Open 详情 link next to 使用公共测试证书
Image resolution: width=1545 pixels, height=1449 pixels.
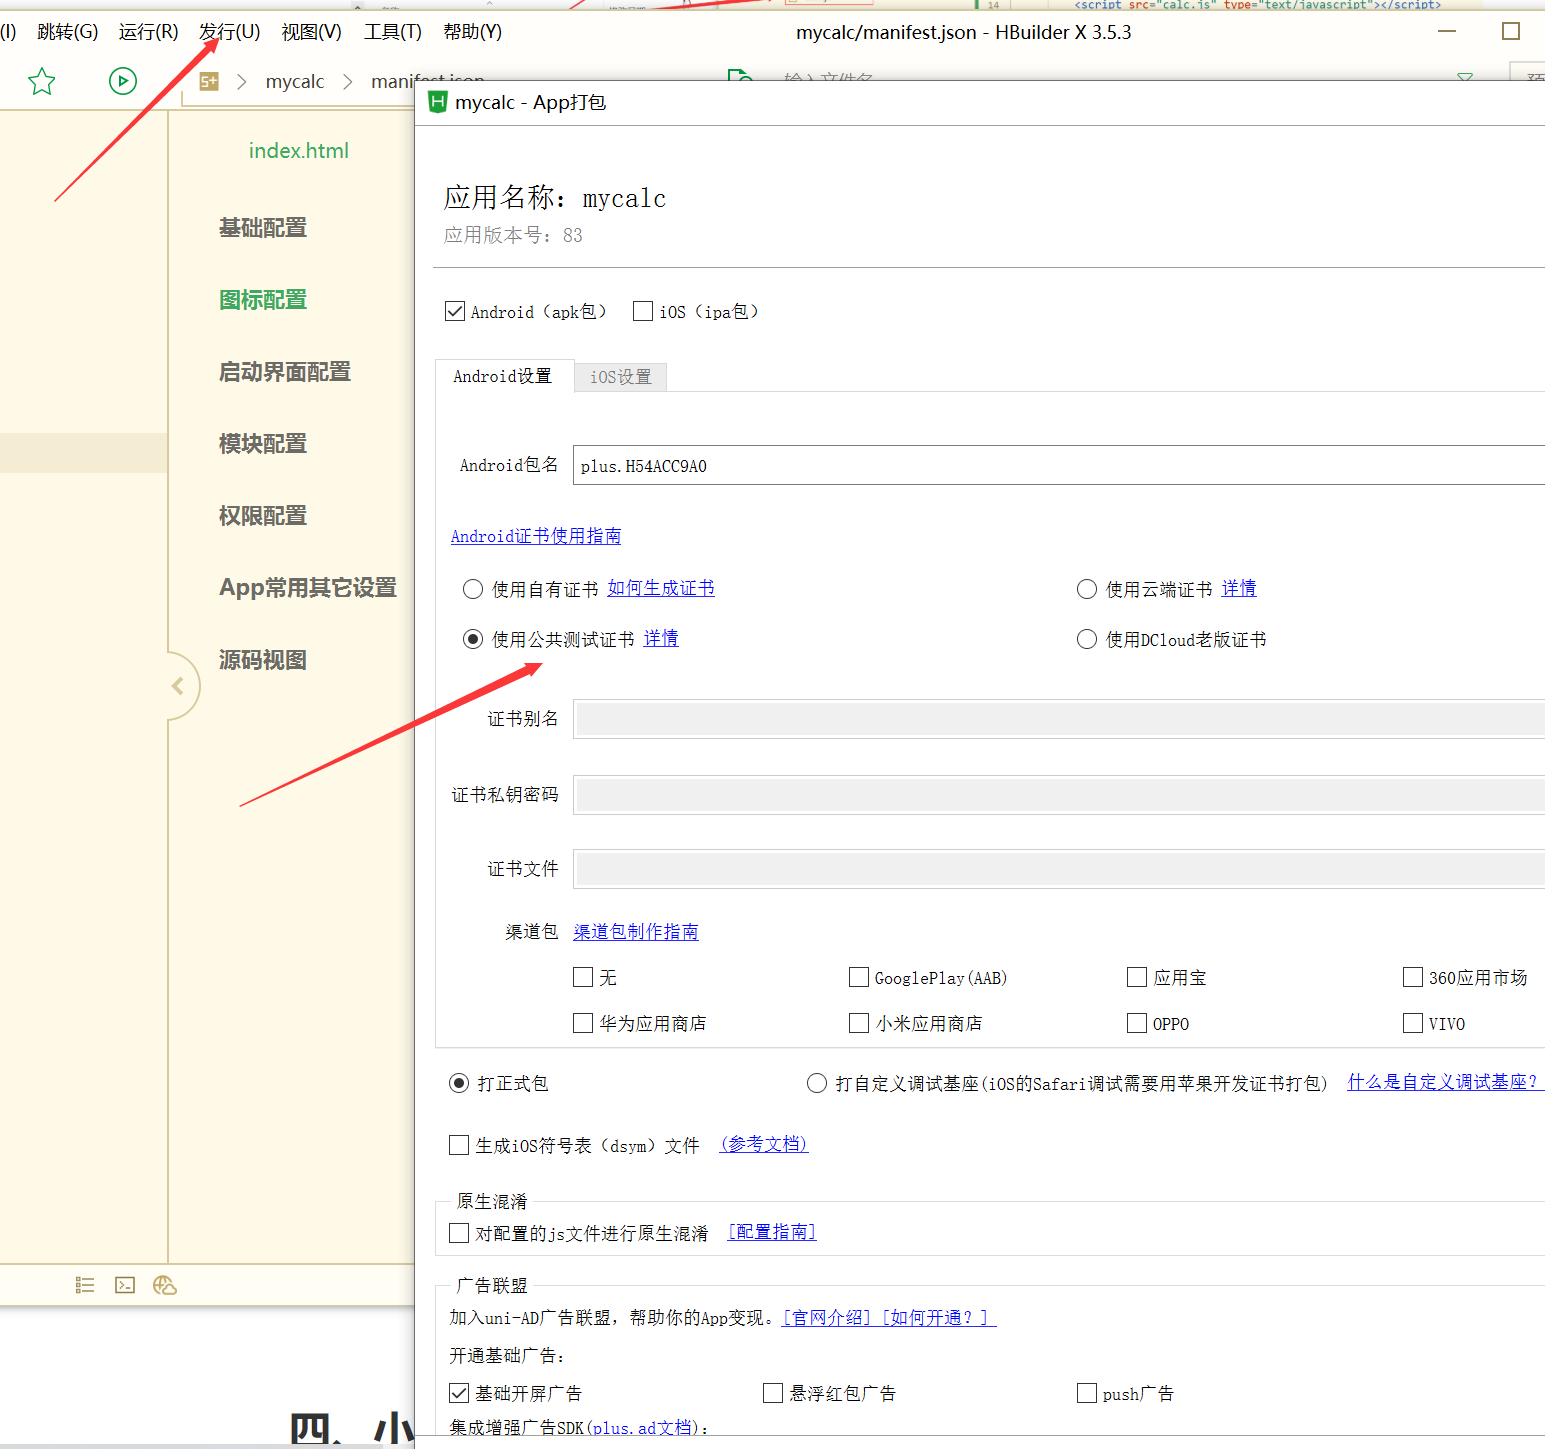coord(661,638)
